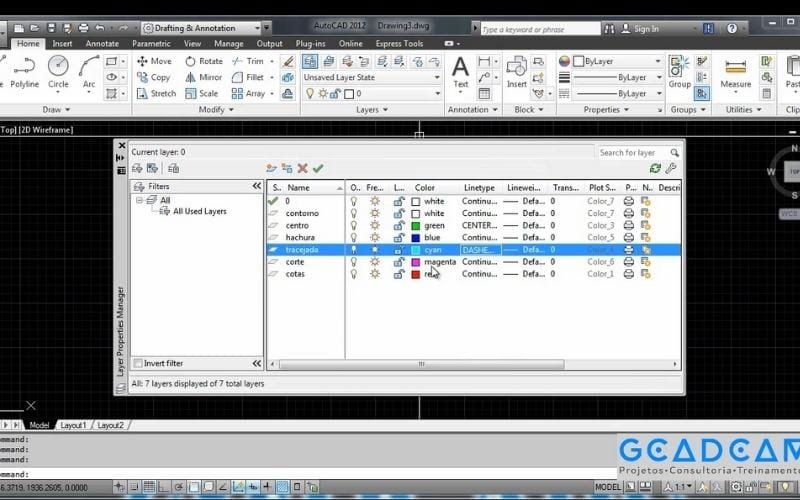Turn off layer 0 lightbulb

[x=354, y=202]
